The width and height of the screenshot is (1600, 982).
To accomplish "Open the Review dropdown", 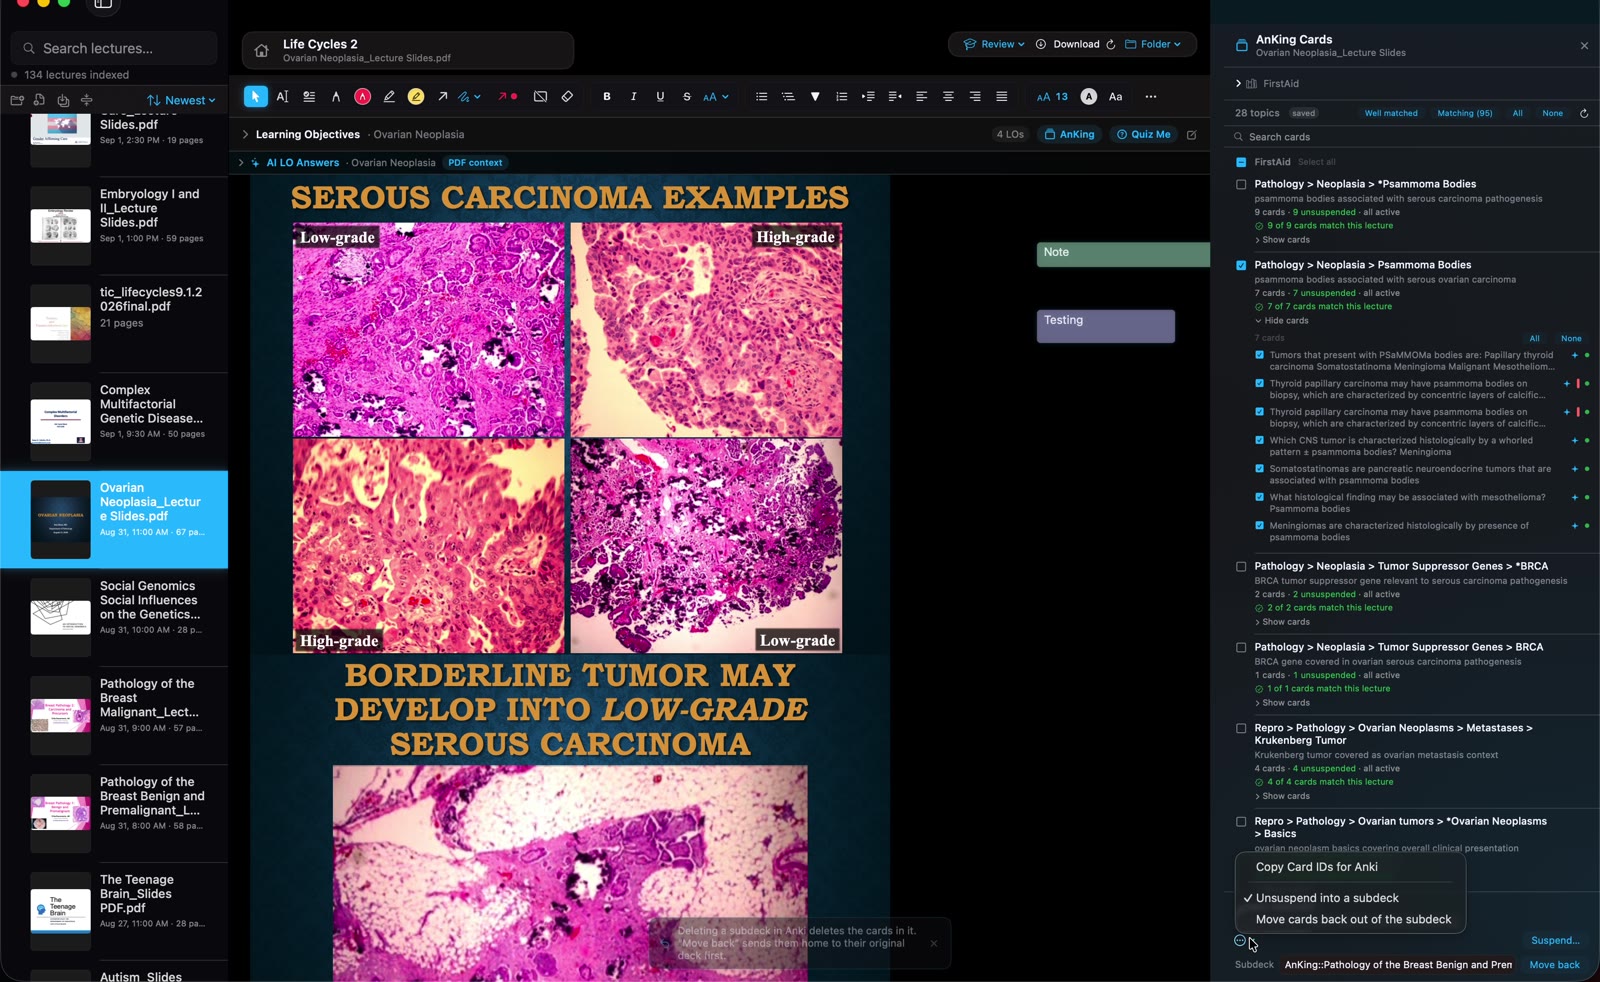I will click(x=994, y=44).
